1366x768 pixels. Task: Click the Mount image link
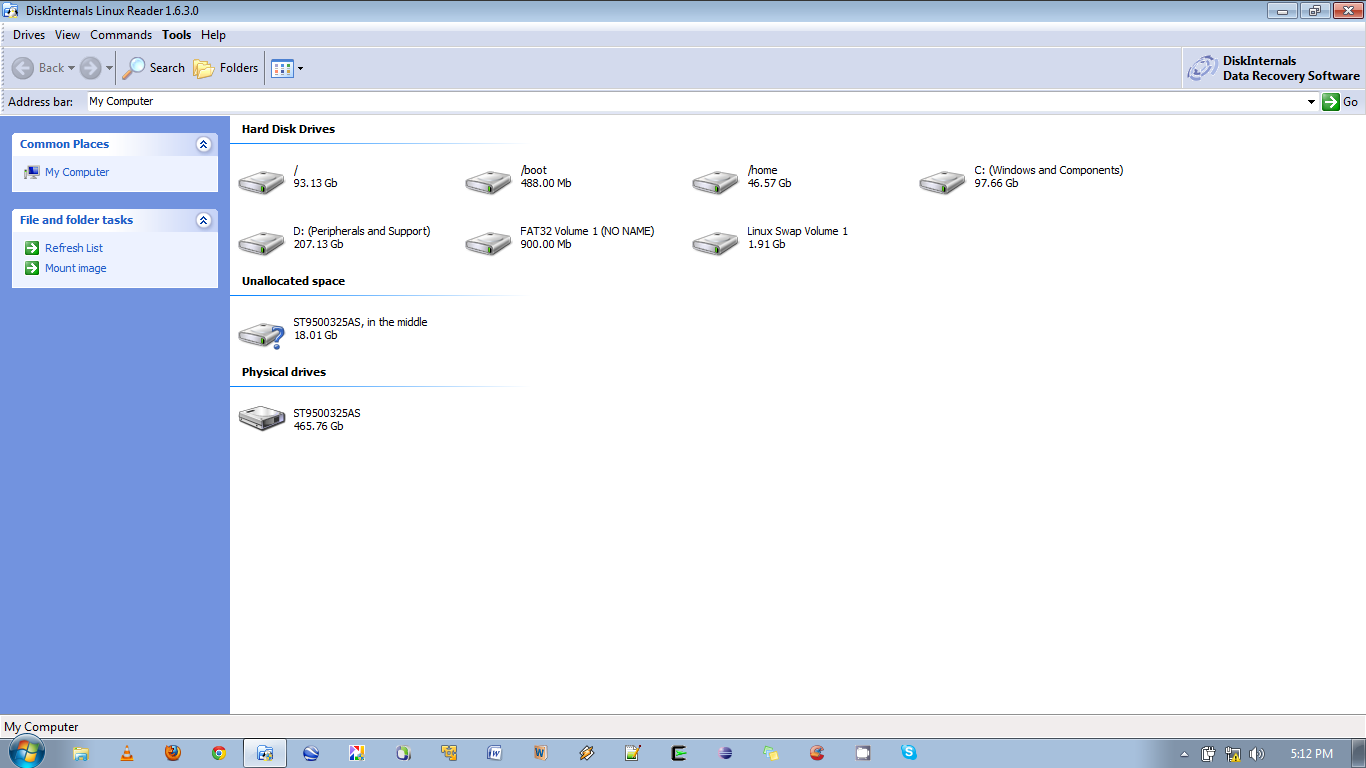76,268
